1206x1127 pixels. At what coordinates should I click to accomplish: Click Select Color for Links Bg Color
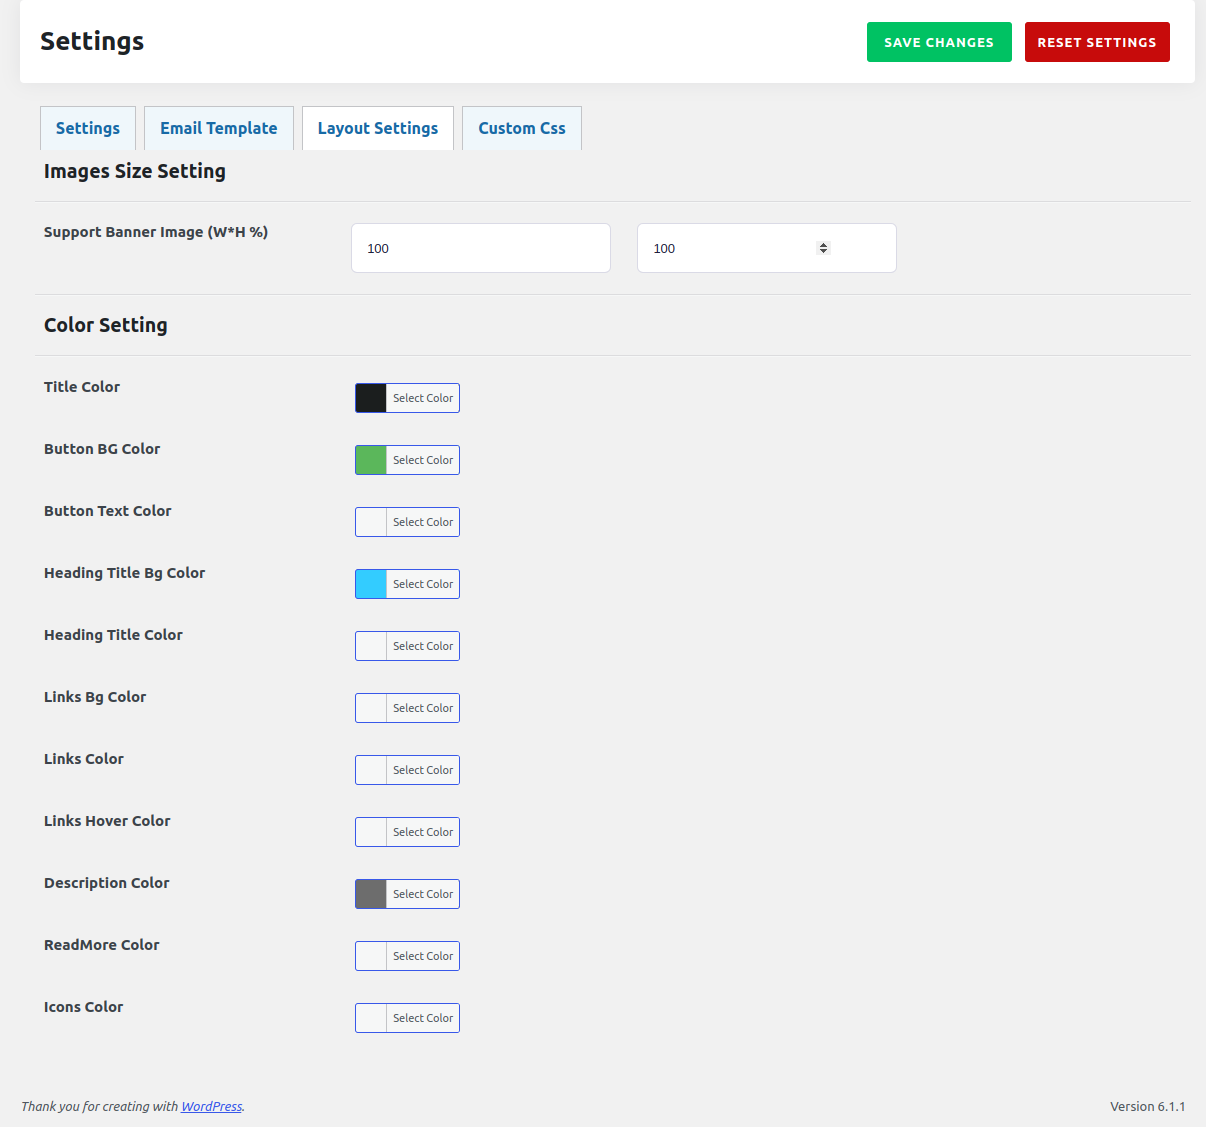click(x=423, y=708)
